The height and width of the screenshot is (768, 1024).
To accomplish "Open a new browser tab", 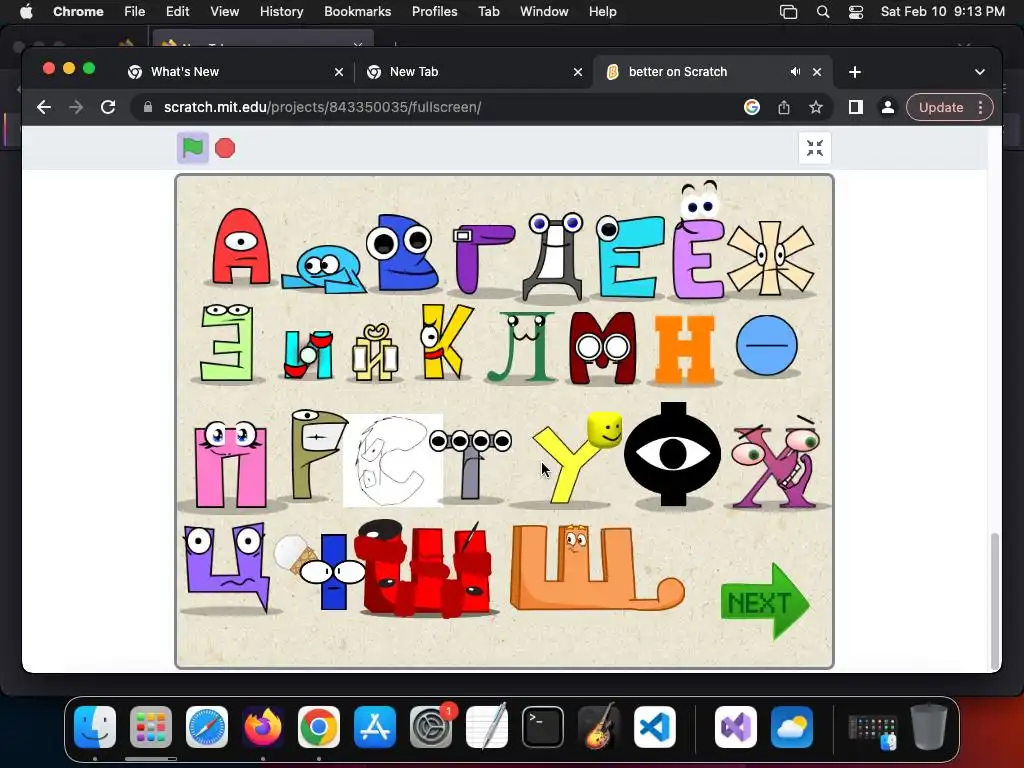I will point(855,72).
